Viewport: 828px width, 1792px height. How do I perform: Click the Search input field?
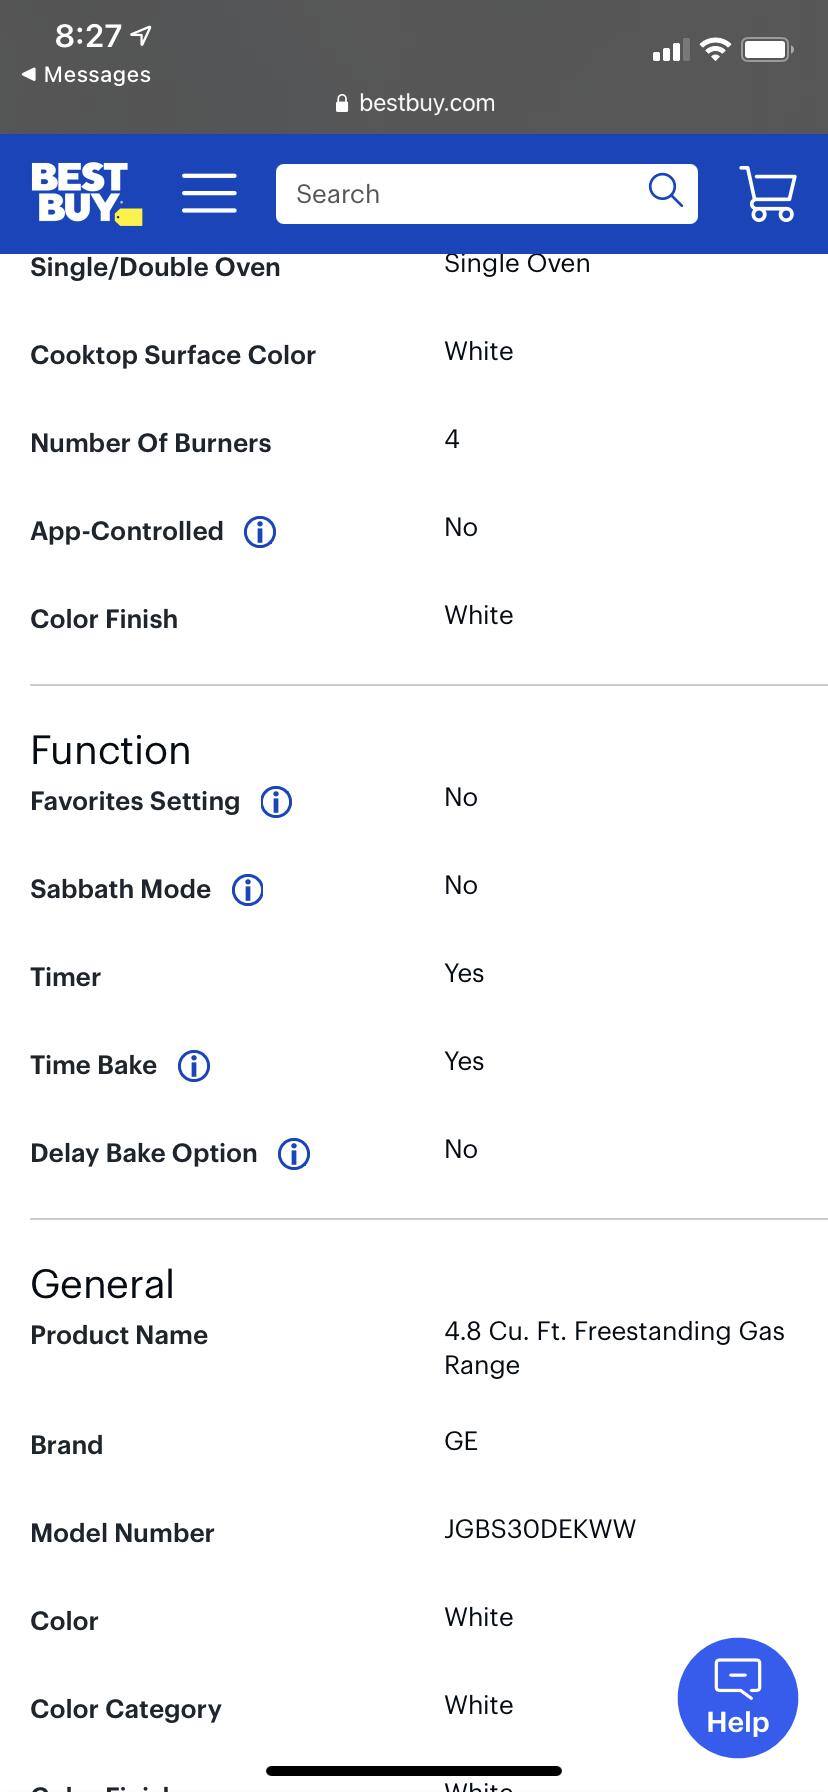coord(460,194)
